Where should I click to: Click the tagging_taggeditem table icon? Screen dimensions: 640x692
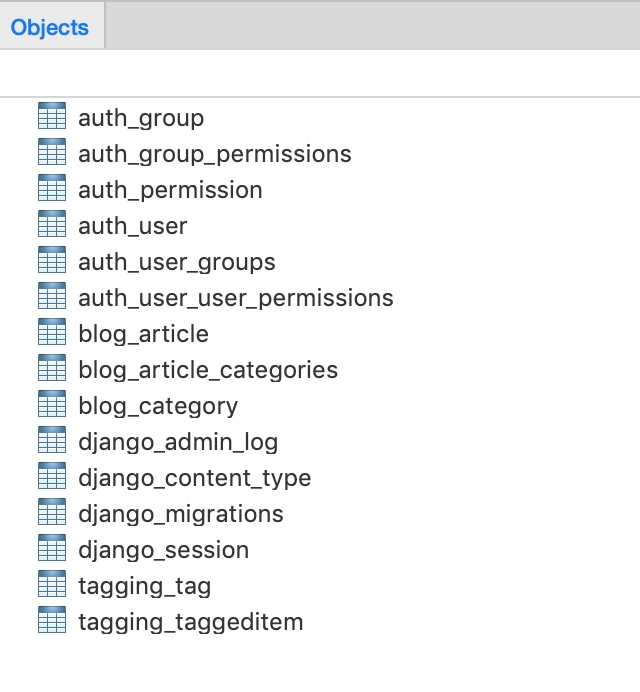tap(51, 622)
